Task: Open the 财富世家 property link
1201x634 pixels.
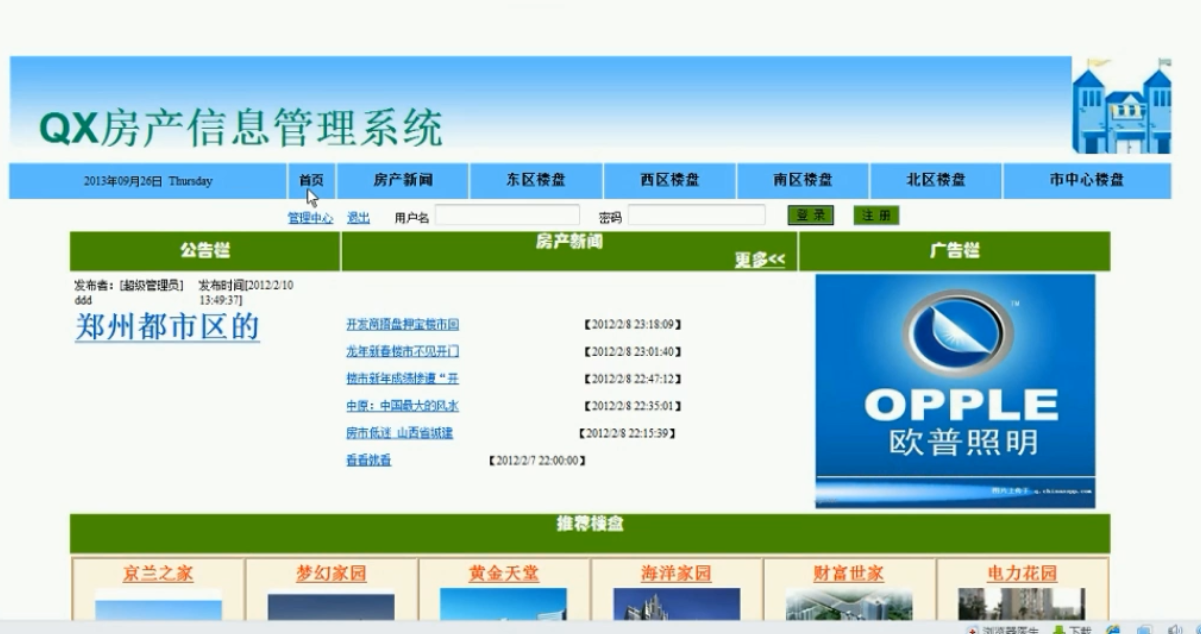Action: tap(849, 574)
